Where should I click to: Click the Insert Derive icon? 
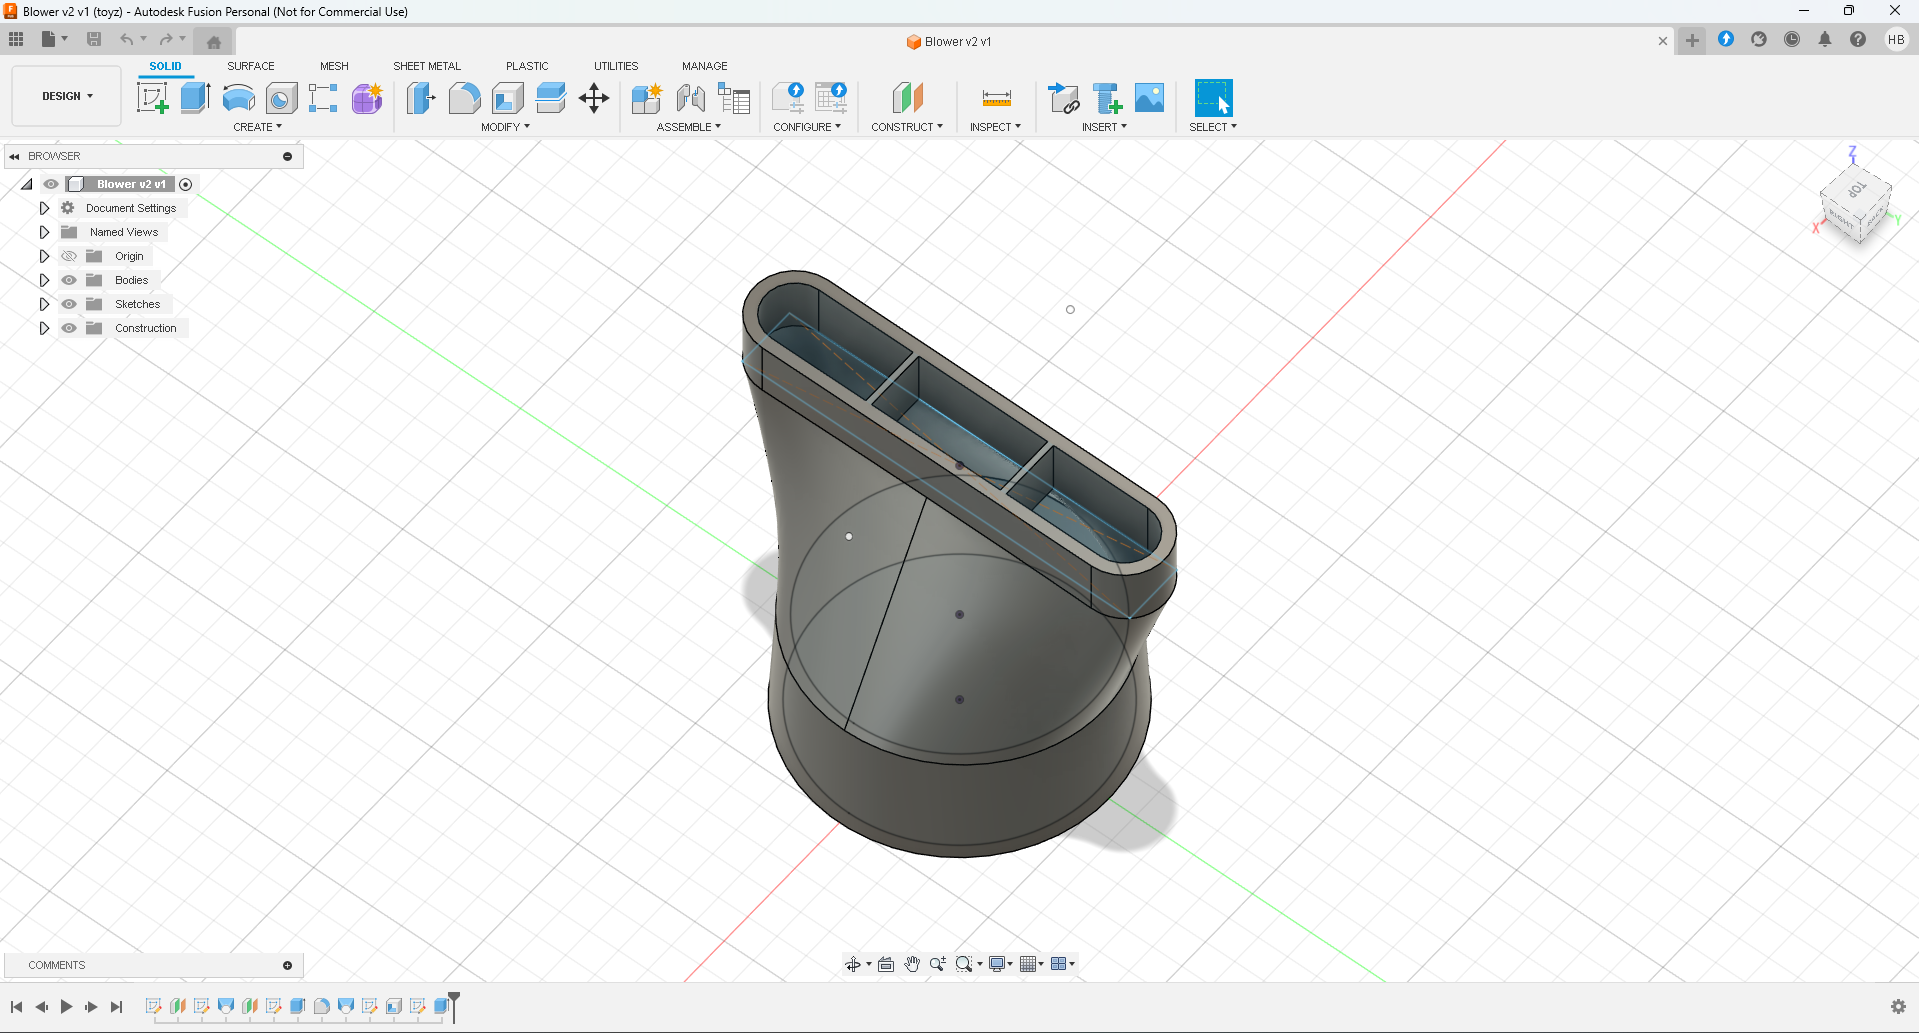click(1064, 98)
